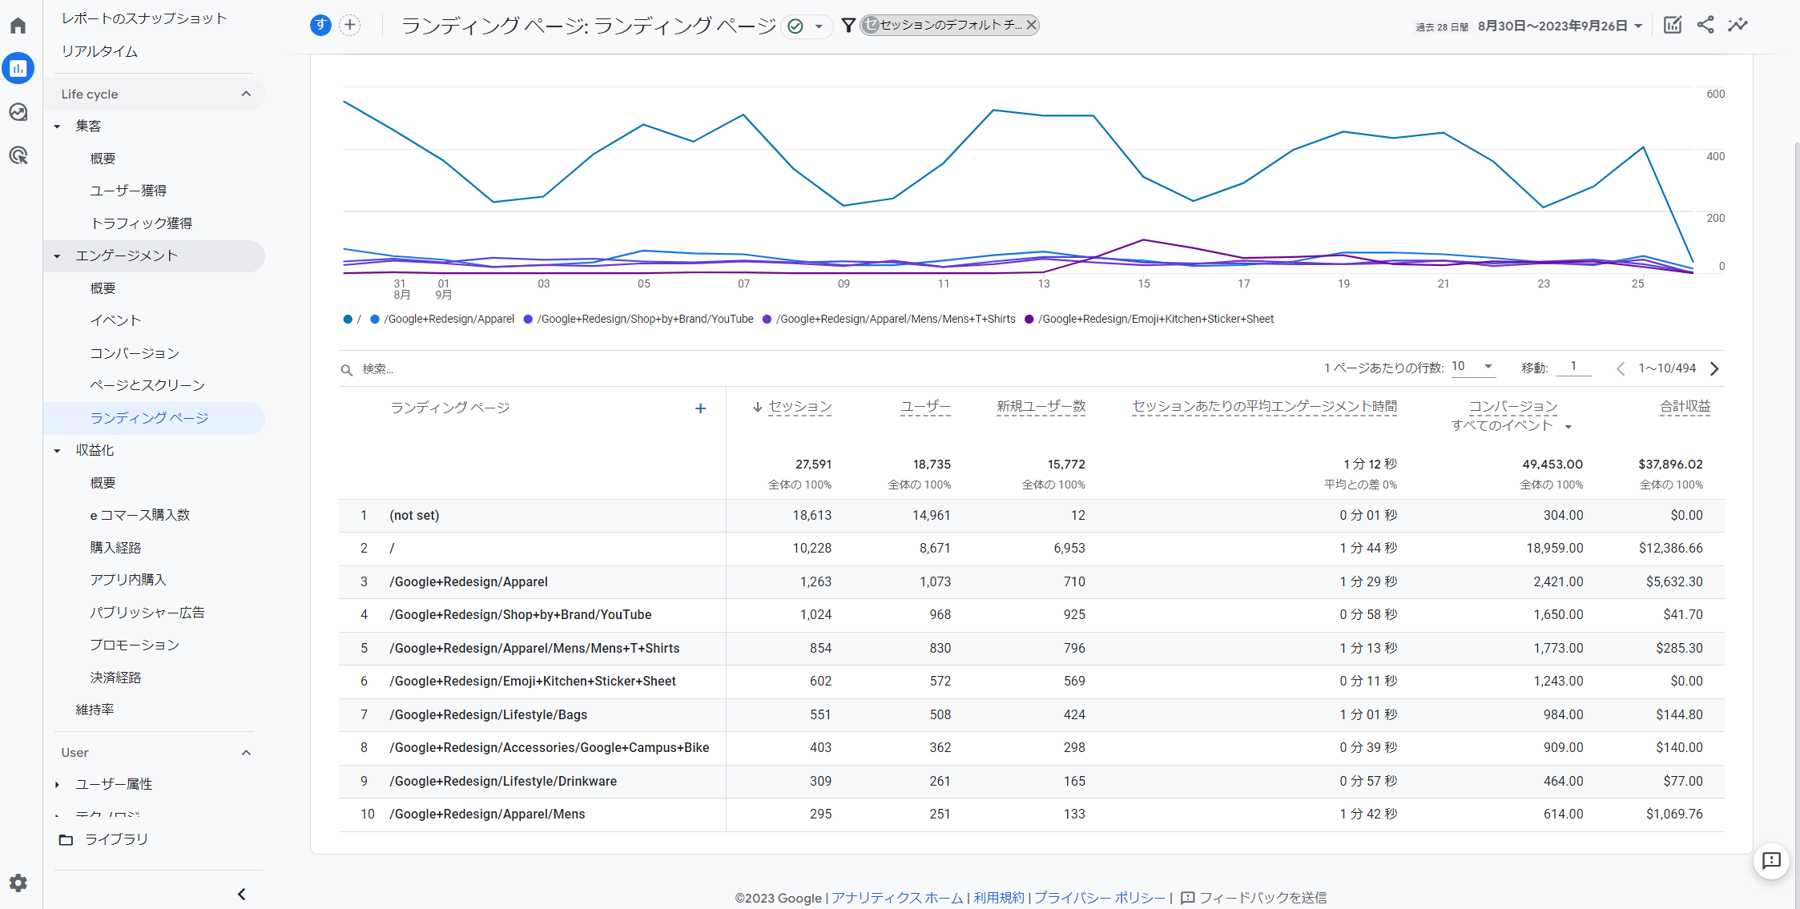Screen dimensions: 1800x909
Task: Open イベント report under engagement
Action: pyautogui.click(x=116, y=321)
